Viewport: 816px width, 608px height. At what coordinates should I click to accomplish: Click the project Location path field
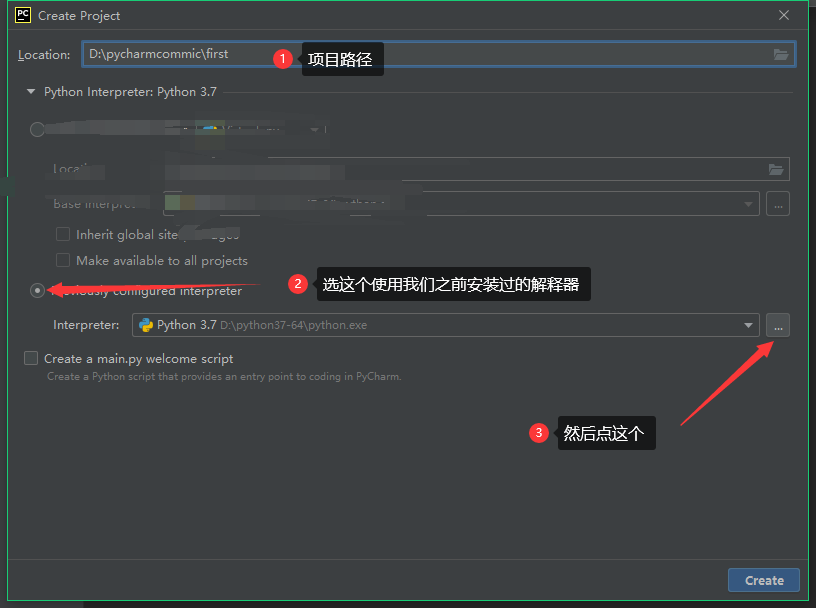coord(438,54)
